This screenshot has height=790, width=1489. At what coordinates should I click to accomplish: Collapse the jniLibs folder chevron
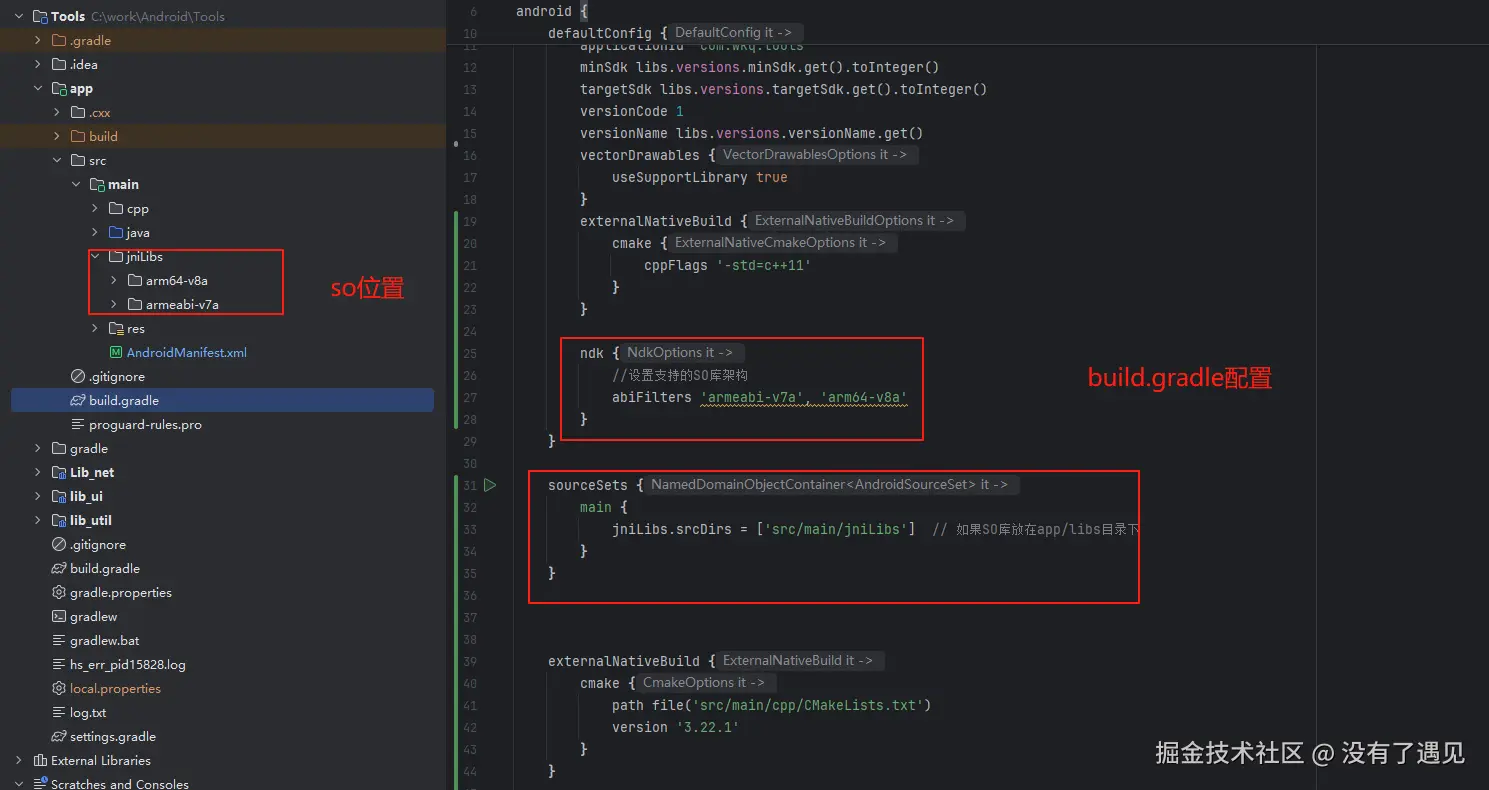click(95, 256)
